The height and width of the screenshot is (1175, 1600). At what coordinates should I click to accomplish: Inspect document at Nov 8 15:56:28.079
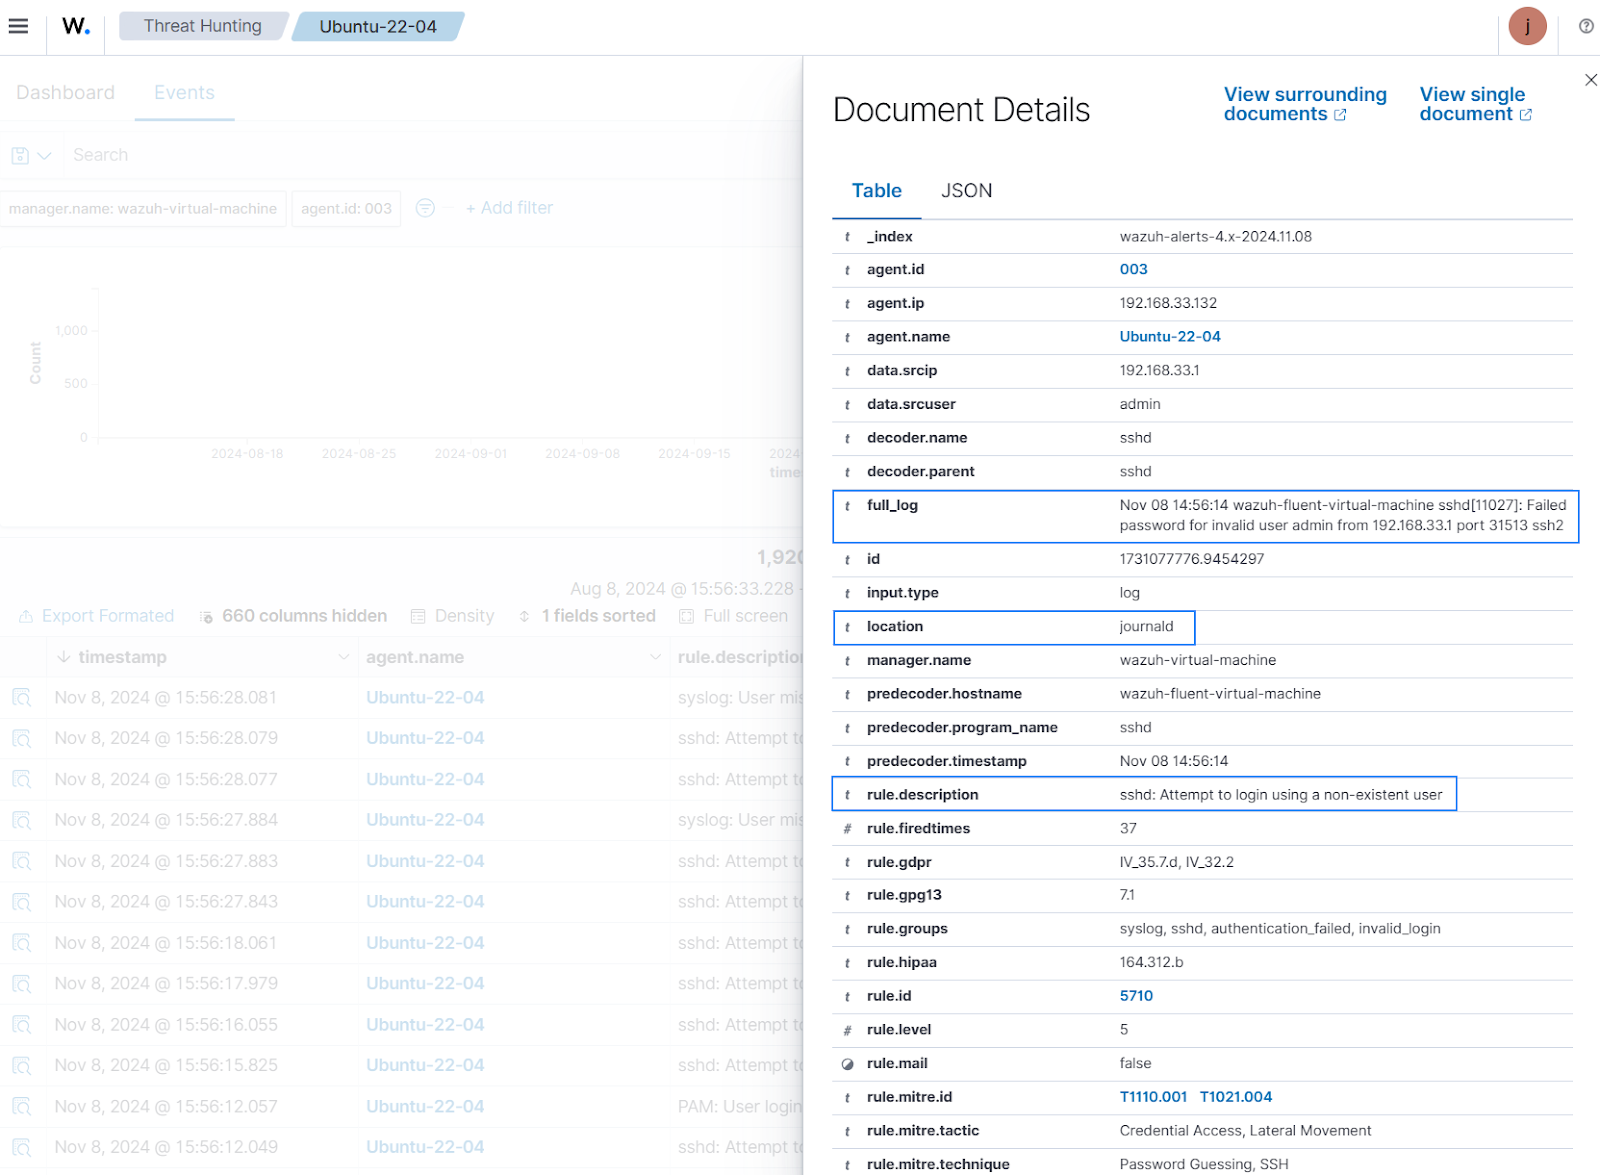[x=21, y=738]
